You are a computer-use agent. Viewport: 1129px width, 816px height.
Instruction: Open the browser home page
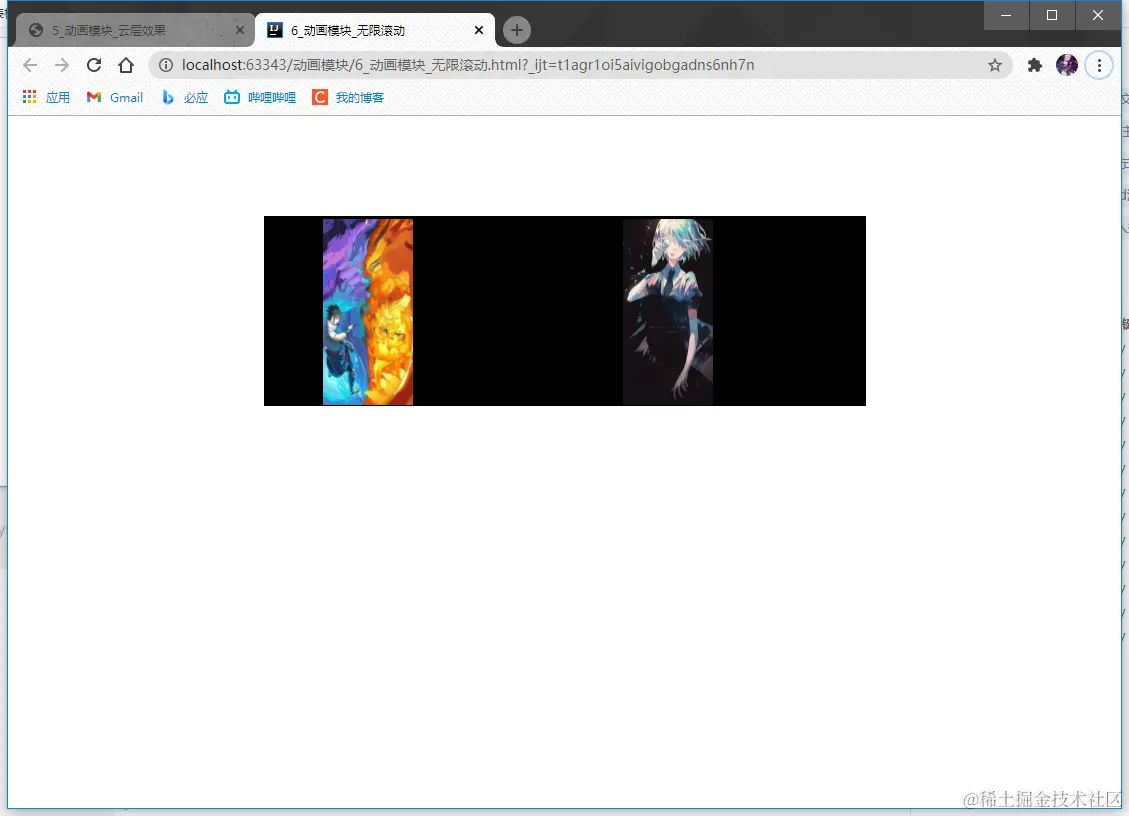pos(126,65)
